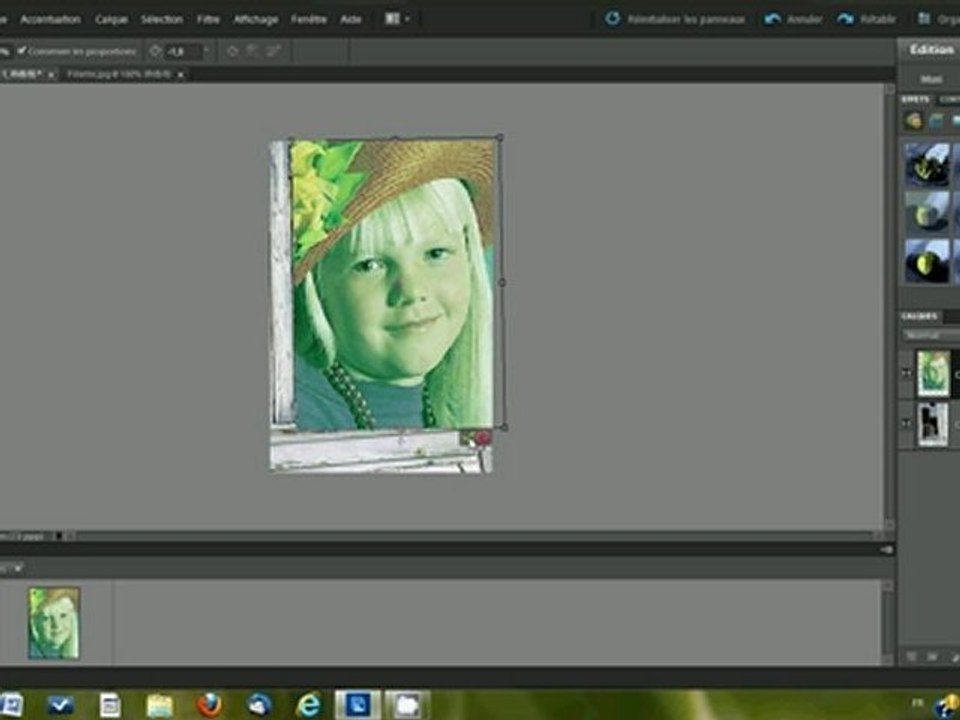960x720 pixels.
Task: Select the skew transform mode icon
Action: tap(273, 51)
